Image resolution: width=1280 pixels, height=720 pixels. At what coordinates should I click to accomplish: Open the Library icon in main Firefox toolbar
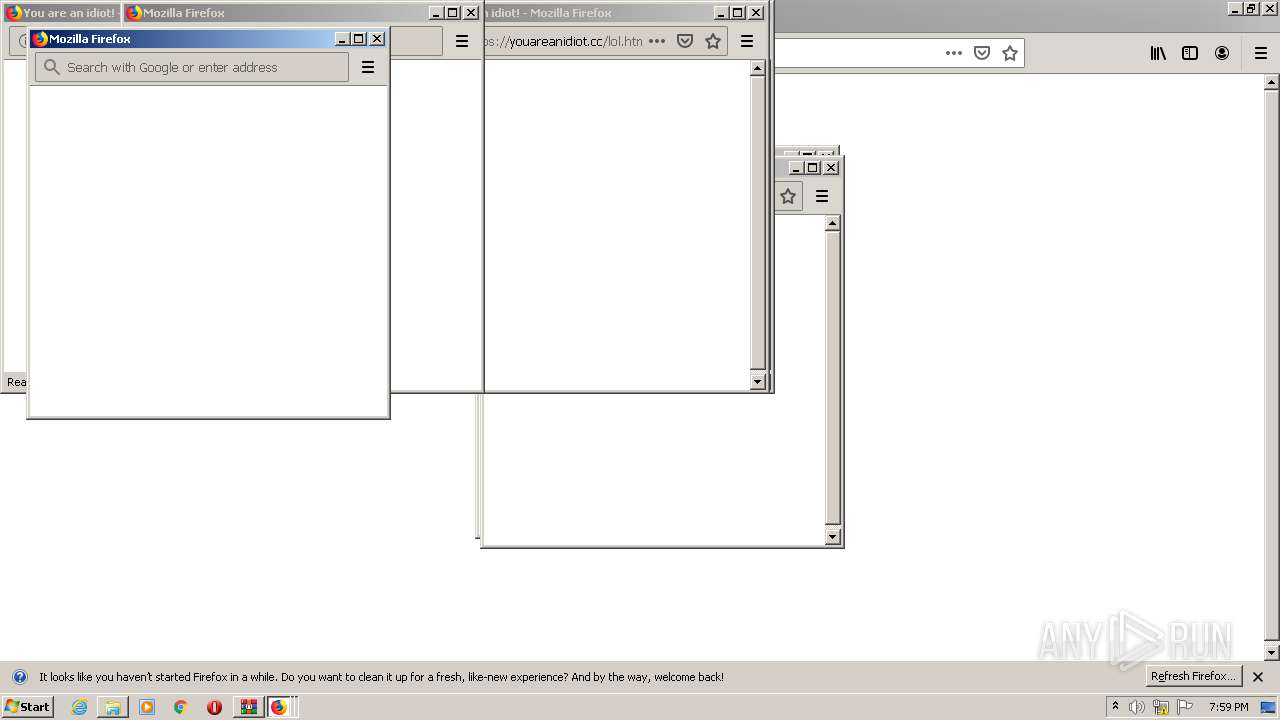click(1158, 53)
